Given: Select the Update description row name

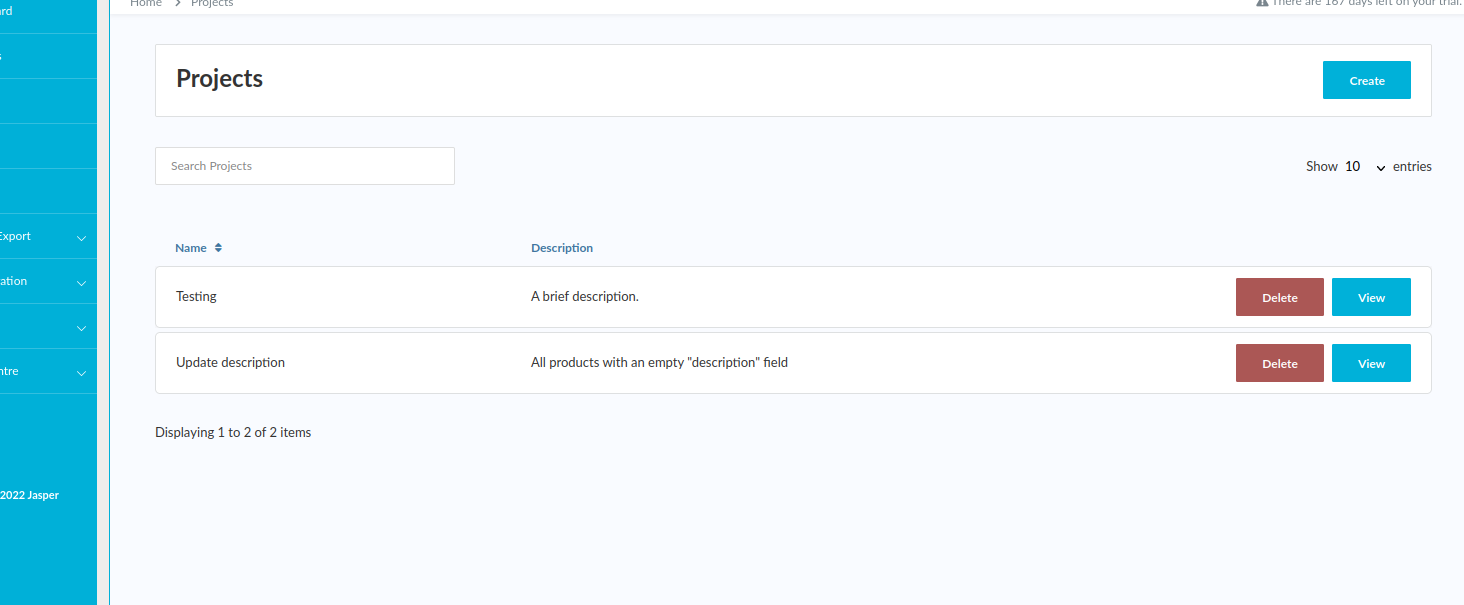Looking at the screenshot, I should [x=230, y=362].
